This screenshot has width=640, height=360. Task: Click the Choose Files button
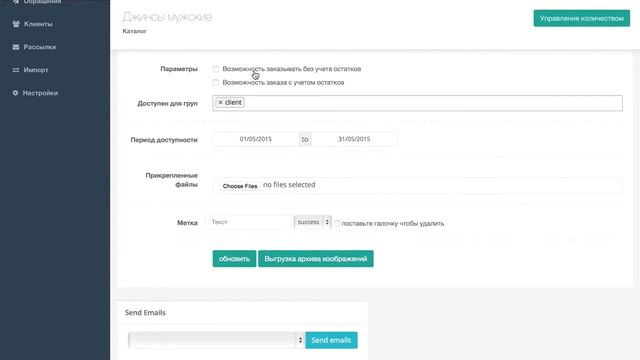tap(240, 186)
